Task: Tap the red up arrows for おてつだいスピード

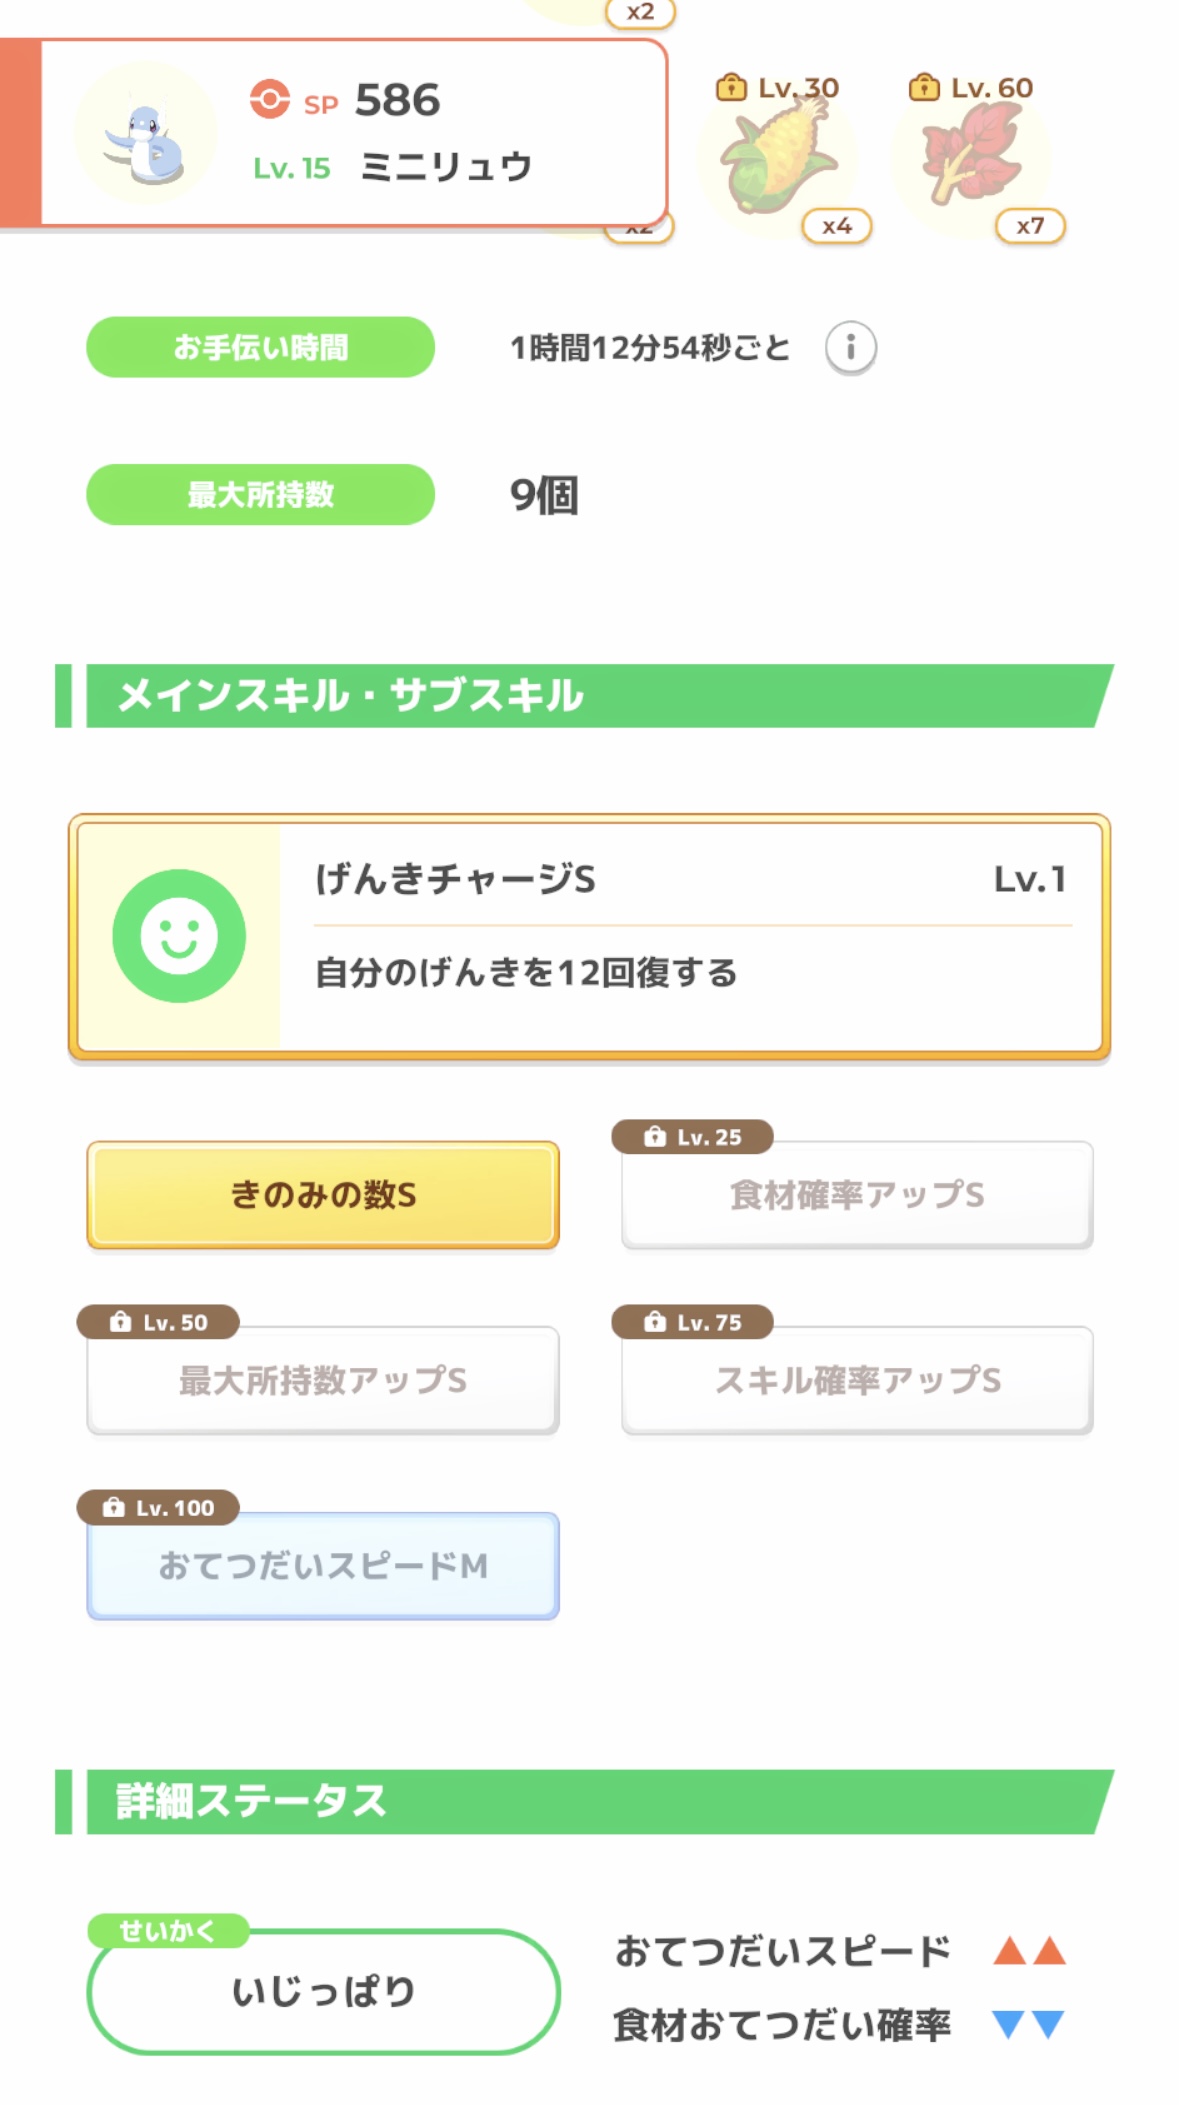Action: (x=1029, y=1951)
